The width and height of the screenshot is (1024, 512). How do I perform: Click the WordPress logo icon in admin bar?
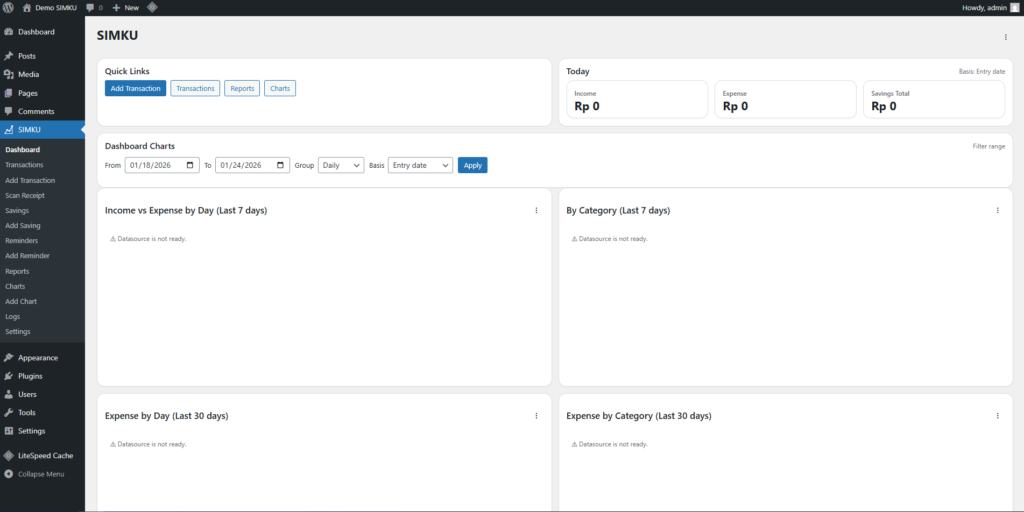coord(8,7)
